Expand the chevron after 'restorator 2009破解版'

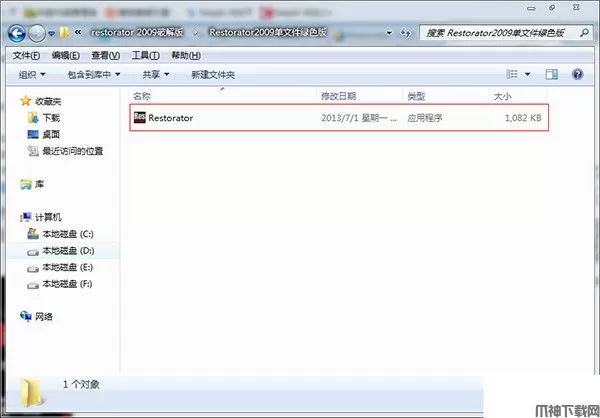pos(196,33)
